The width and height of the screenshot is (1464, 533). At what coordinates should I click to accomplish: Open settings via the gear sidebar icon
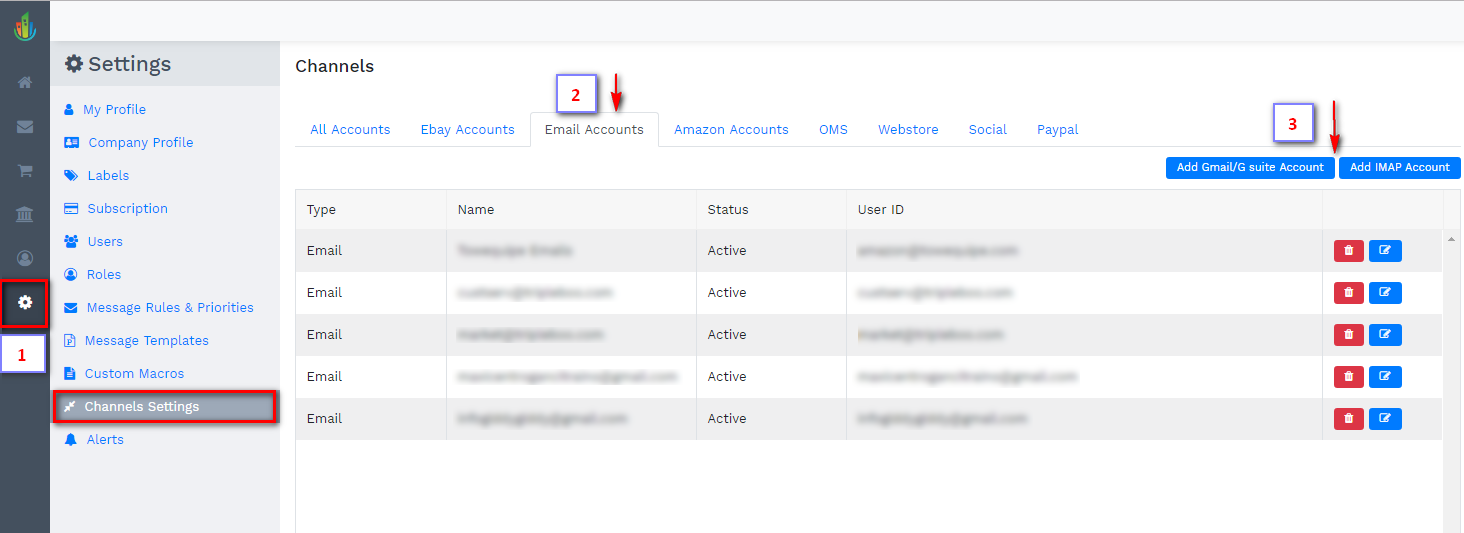25,302
